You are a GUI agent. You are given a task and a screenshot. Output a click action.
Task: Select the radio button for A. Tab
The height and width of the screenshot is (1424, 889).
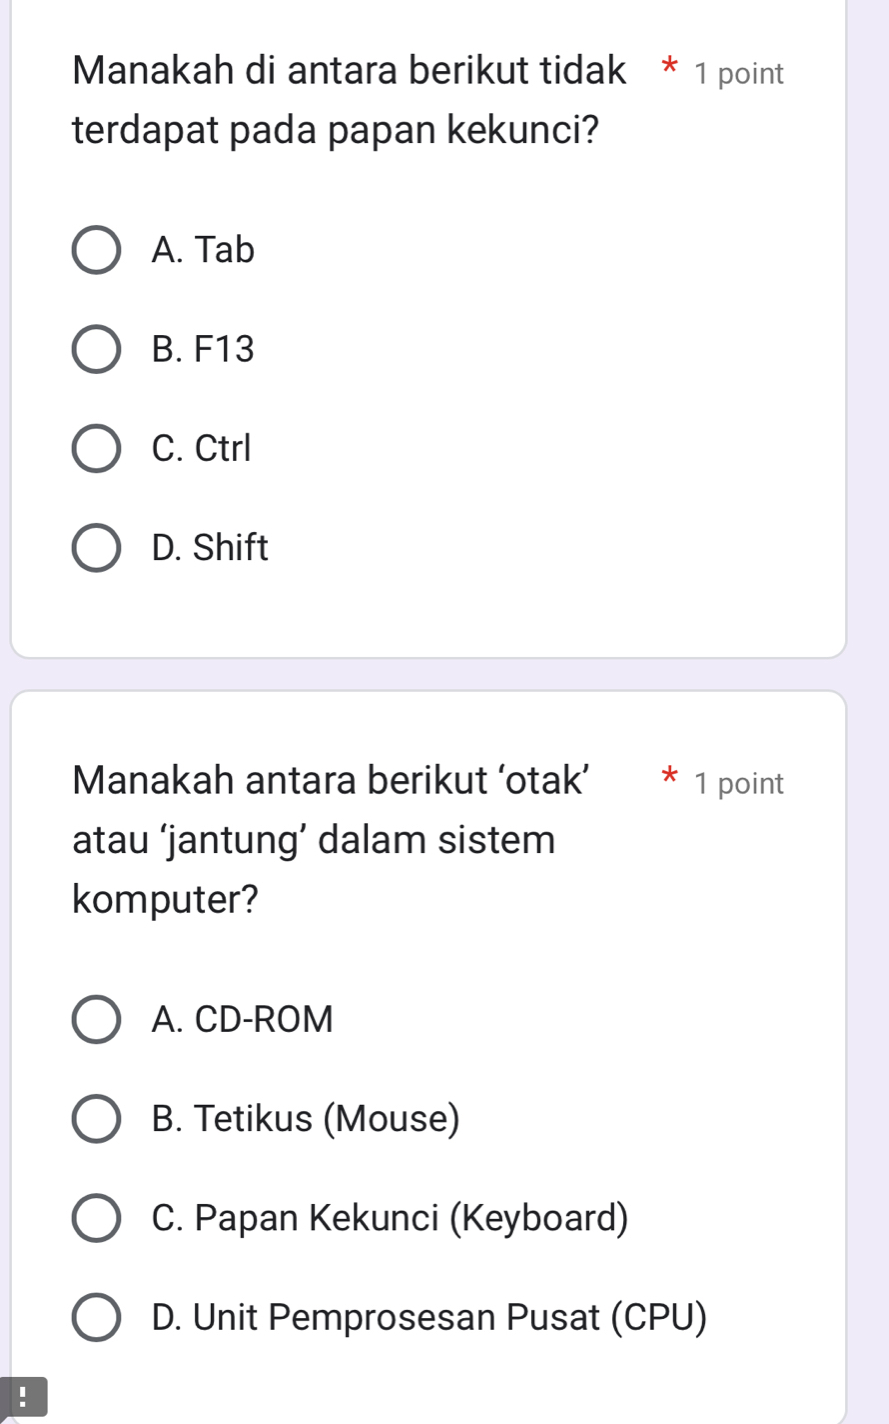click(x=96, y=250)
